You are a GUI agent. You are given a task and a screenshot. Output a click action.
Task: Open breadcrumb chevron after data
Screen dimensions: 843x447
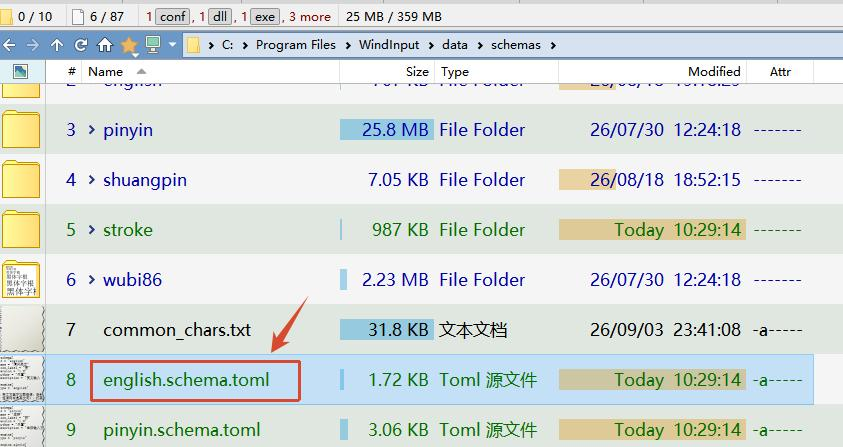click(x=480, y=46)
